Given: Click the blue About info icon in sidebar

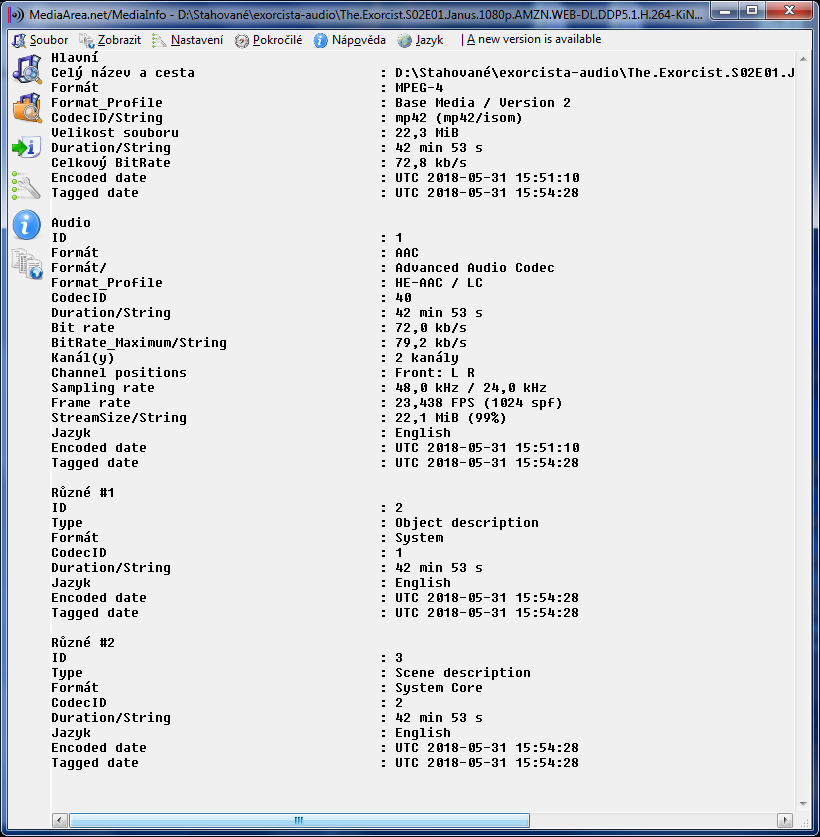Looking at the screenshot, I should click(25, 223).
